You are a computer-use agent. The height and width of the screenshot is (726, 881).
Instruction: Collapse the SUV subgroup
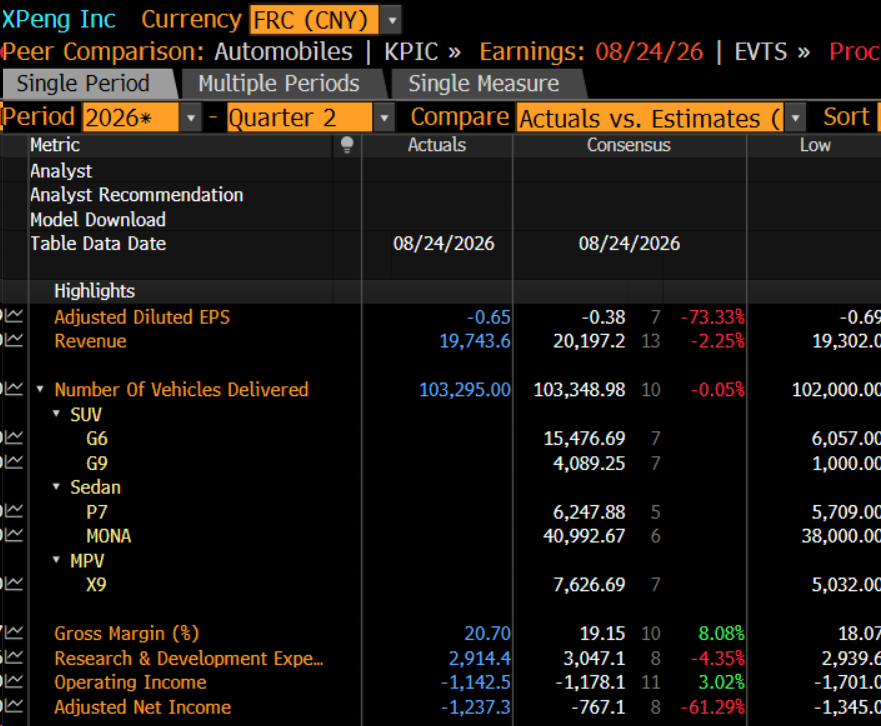[x=56, y=414]
